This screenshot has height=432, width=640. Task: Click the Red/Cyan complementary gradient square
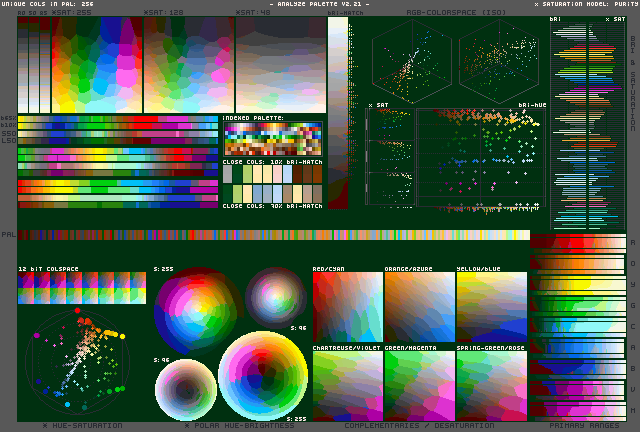(347, 307)
